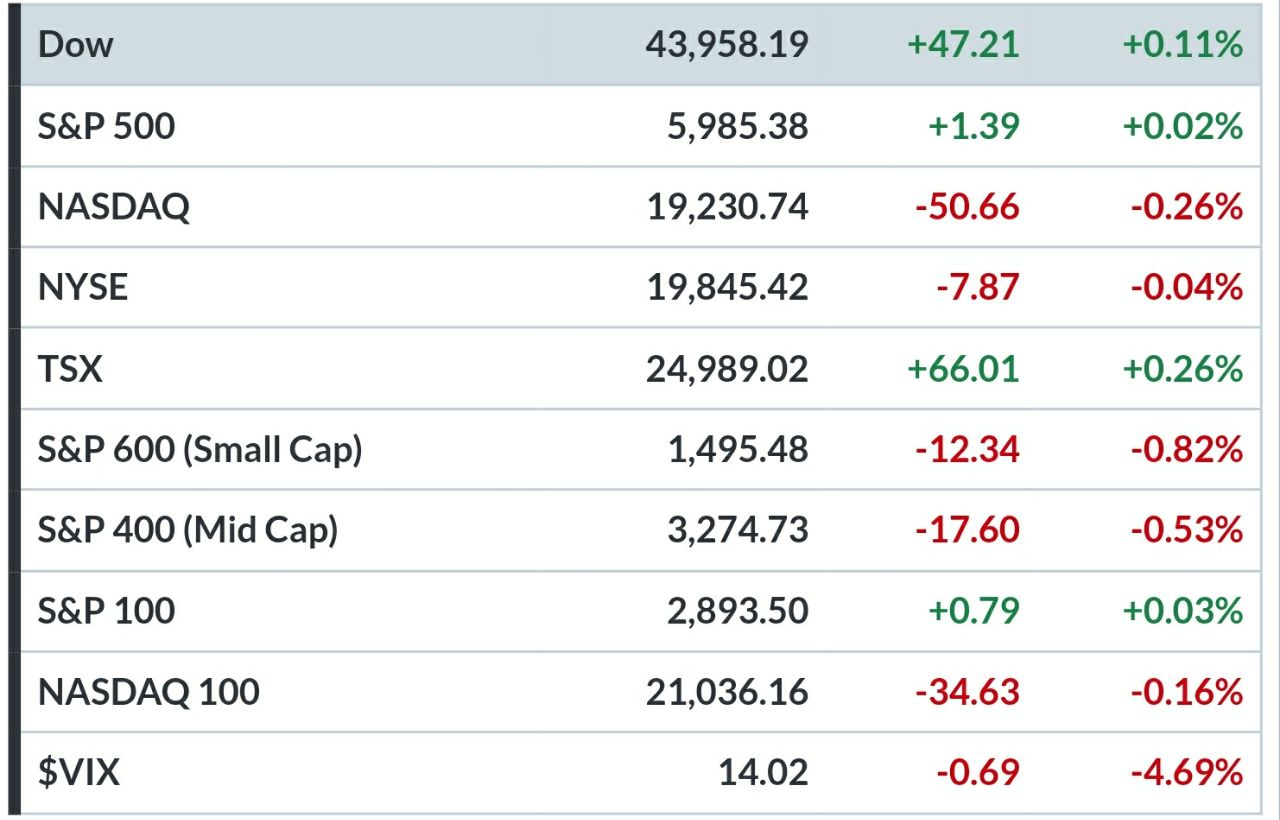Click the $VIX volatility index
Viewport: 1280px width, 820px height.
[x=640, y=773]
